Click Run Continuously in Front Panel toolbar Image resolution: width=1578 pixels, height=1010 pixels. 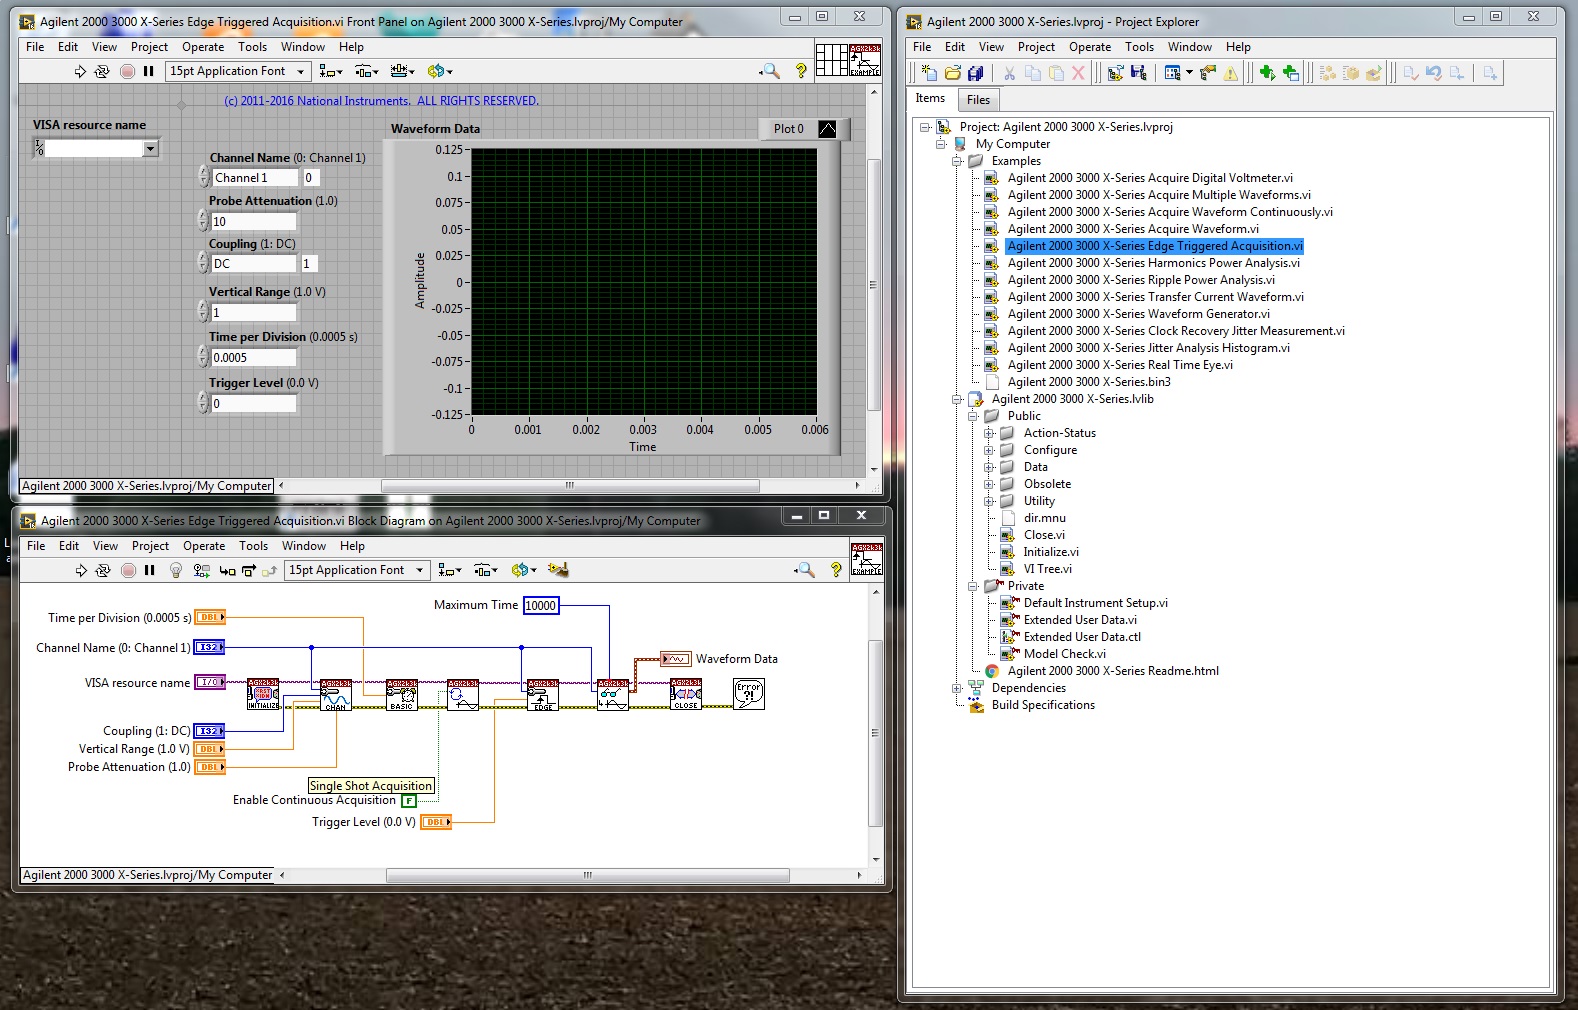tap(102, 71)
